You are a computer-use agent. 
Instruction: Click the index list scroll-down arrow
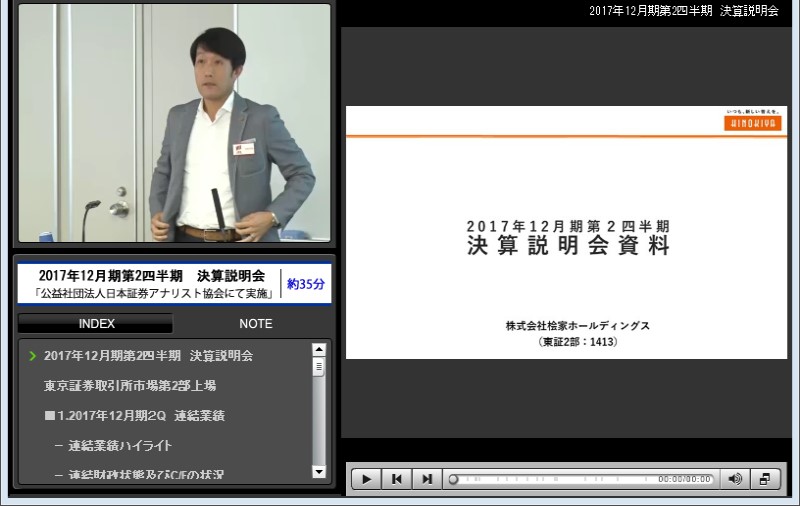click(x=319, y=471)
